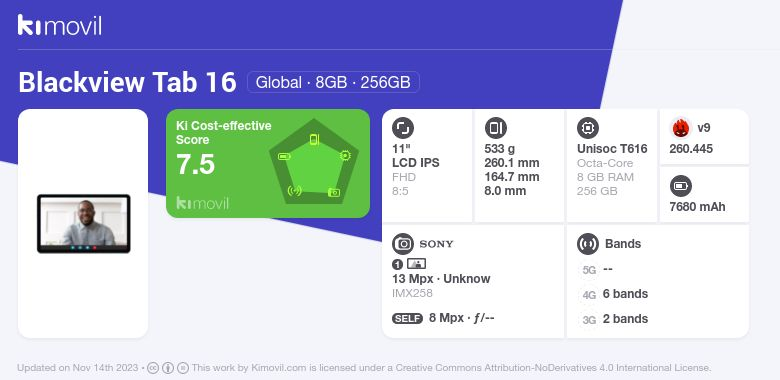
Task: Click the SELF selfie camera badge
Action: pyautogui.click(x=407, y=318)
